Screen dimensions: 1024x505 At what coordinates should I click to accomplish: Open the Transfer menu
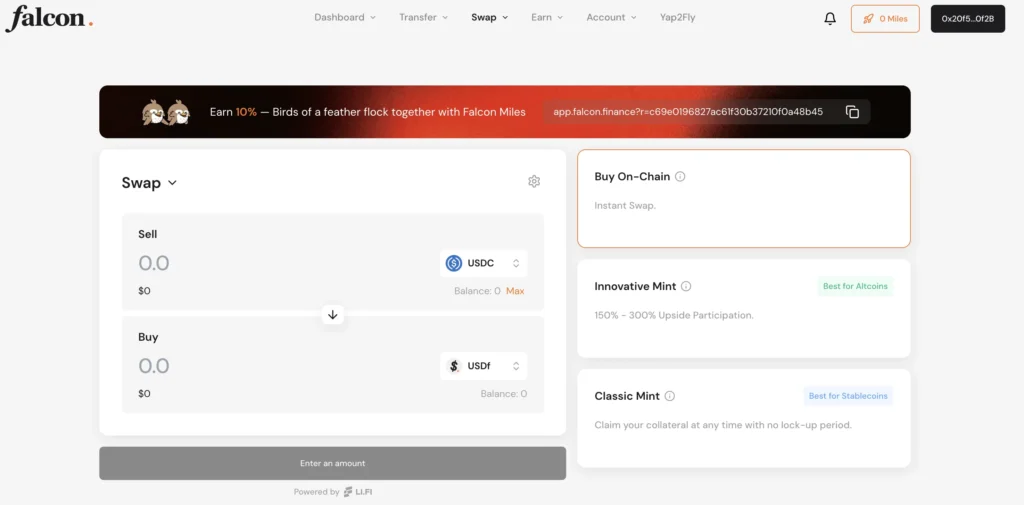tap(423, 18)
